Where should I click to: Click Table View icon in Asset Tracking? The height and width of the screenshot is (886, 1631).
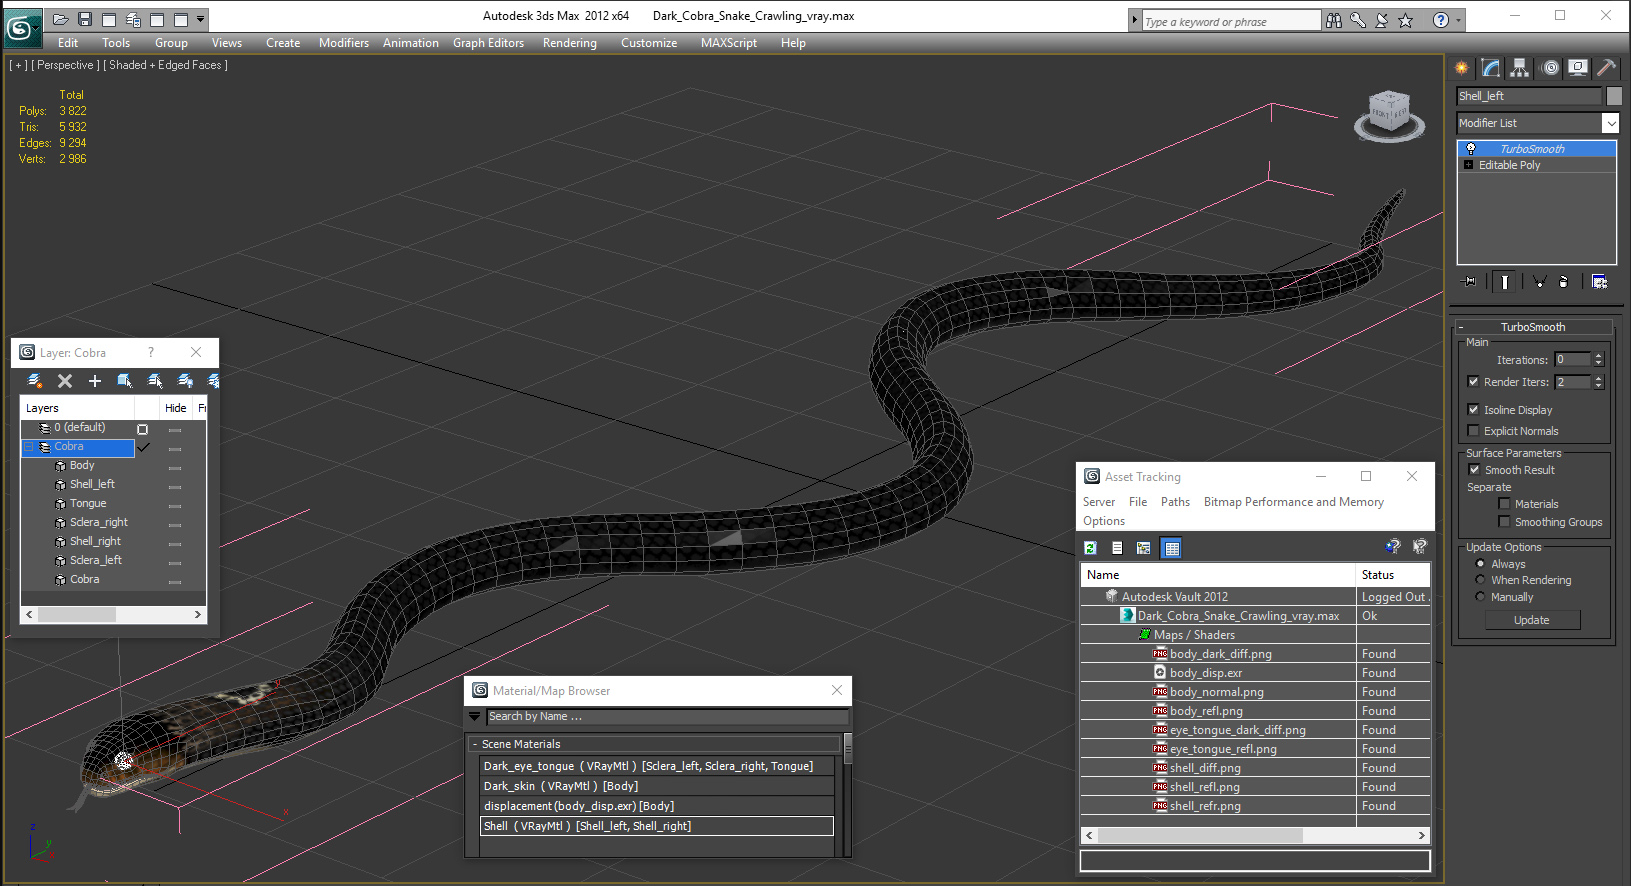point(1172,548)
